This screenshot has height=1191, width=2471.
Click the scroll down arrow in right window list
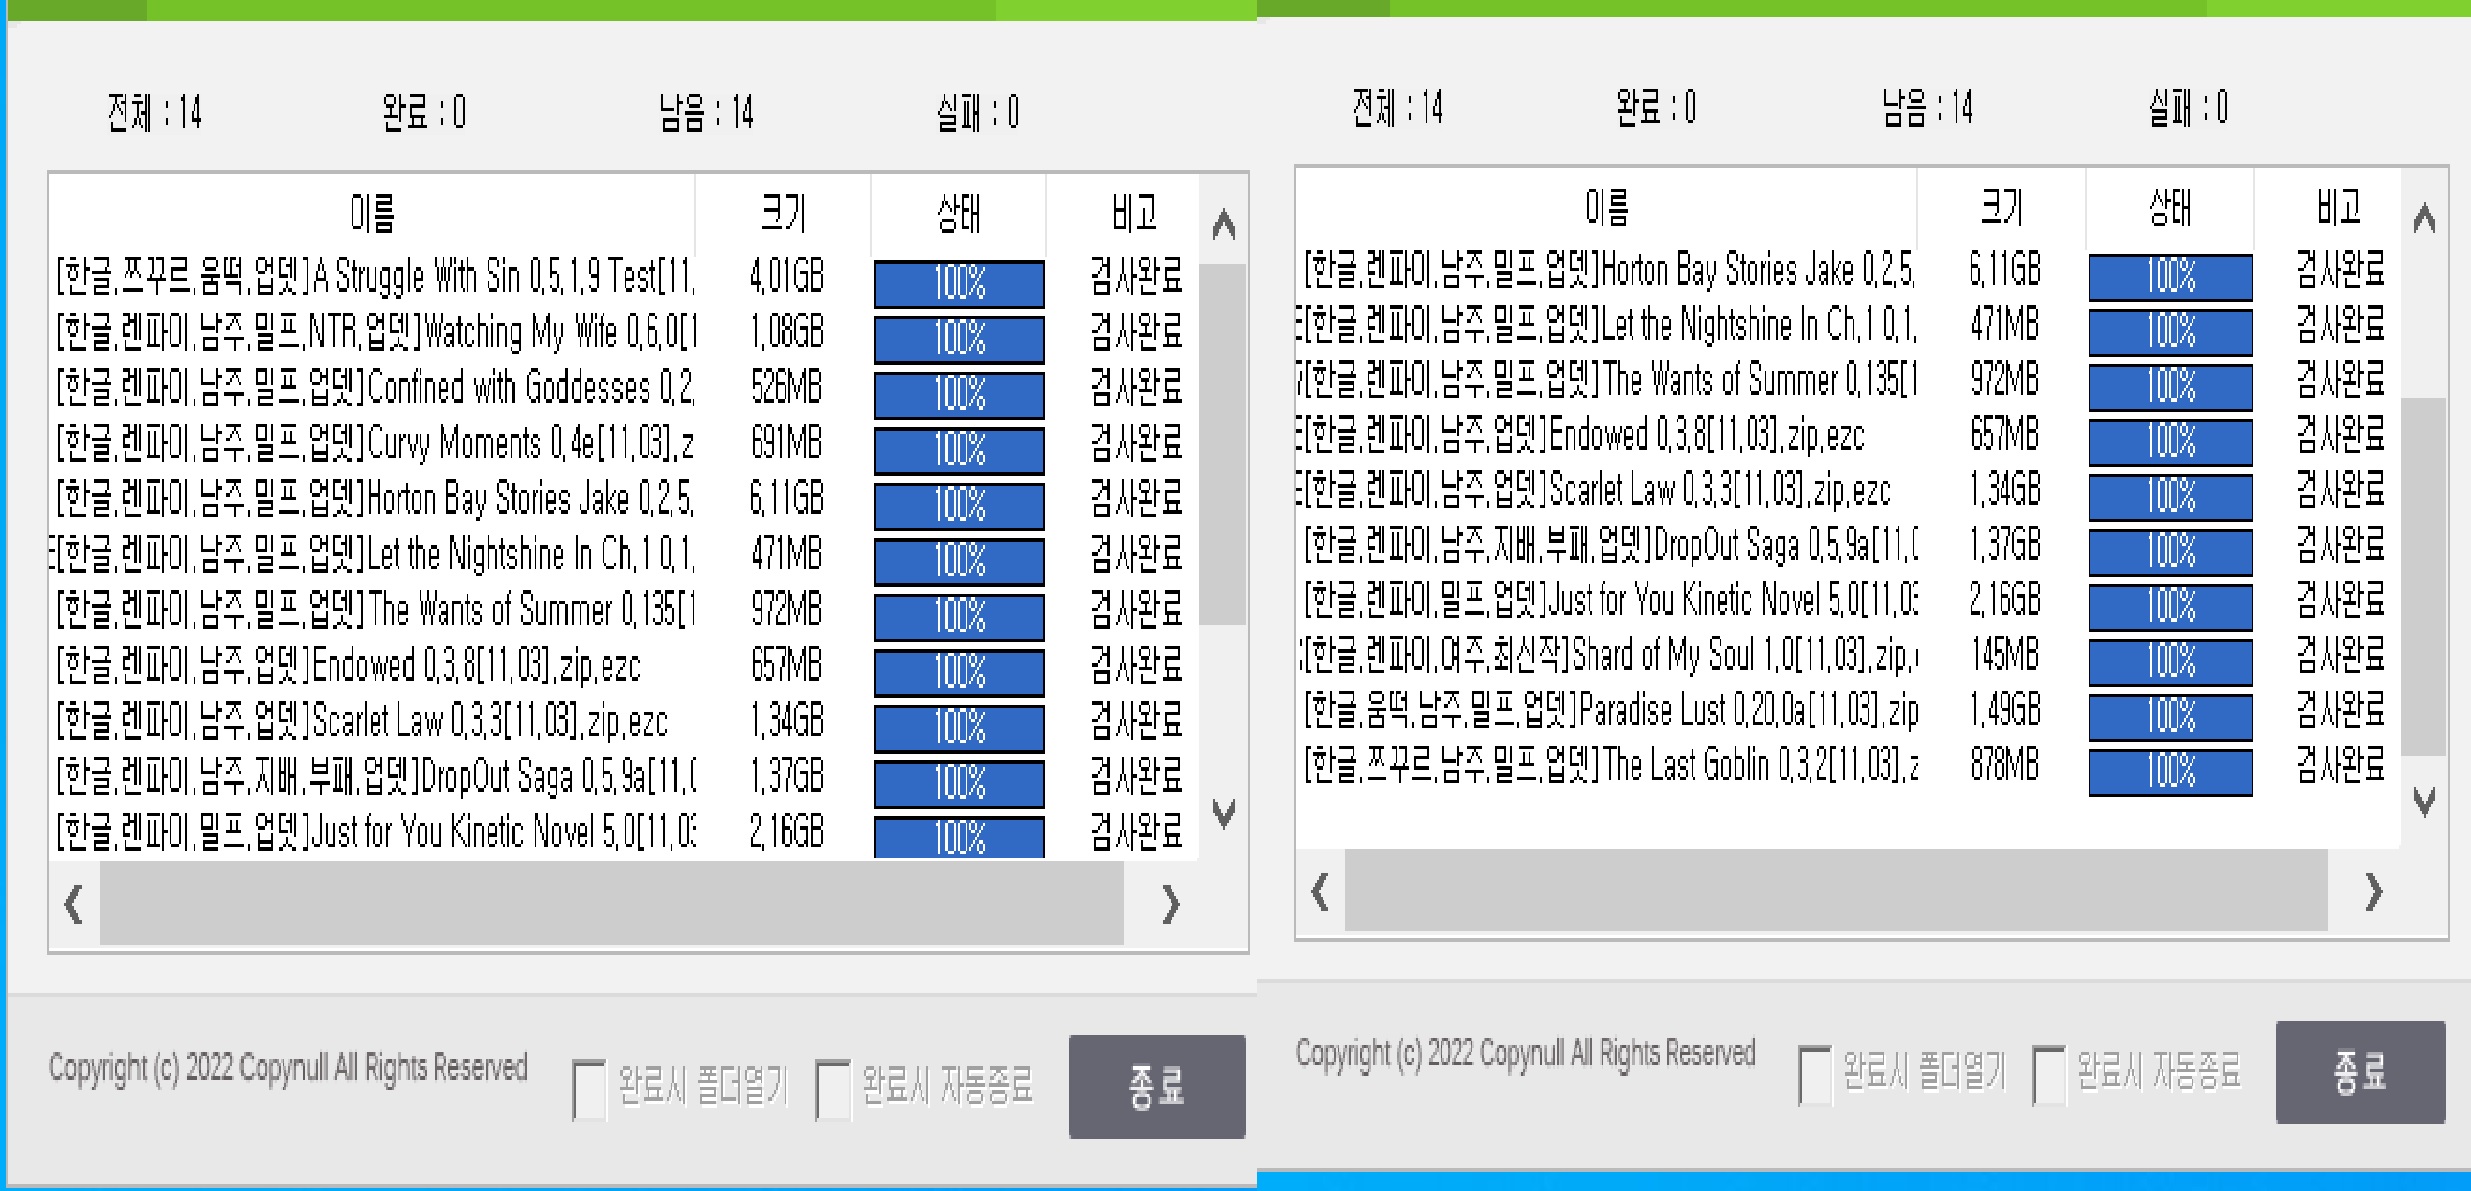(x=2423, y=800)
